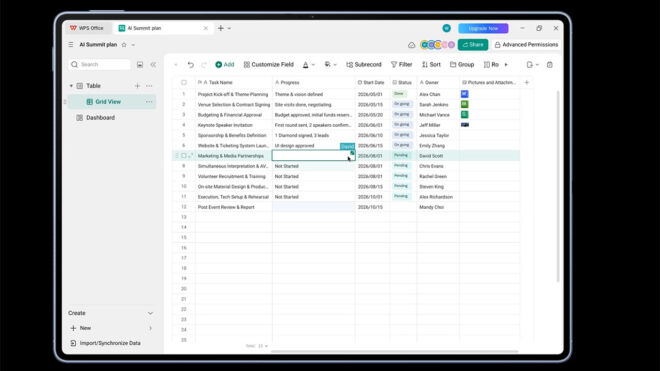
Task: Click the Done status tag in row 1
Action: tap(399, 94)
